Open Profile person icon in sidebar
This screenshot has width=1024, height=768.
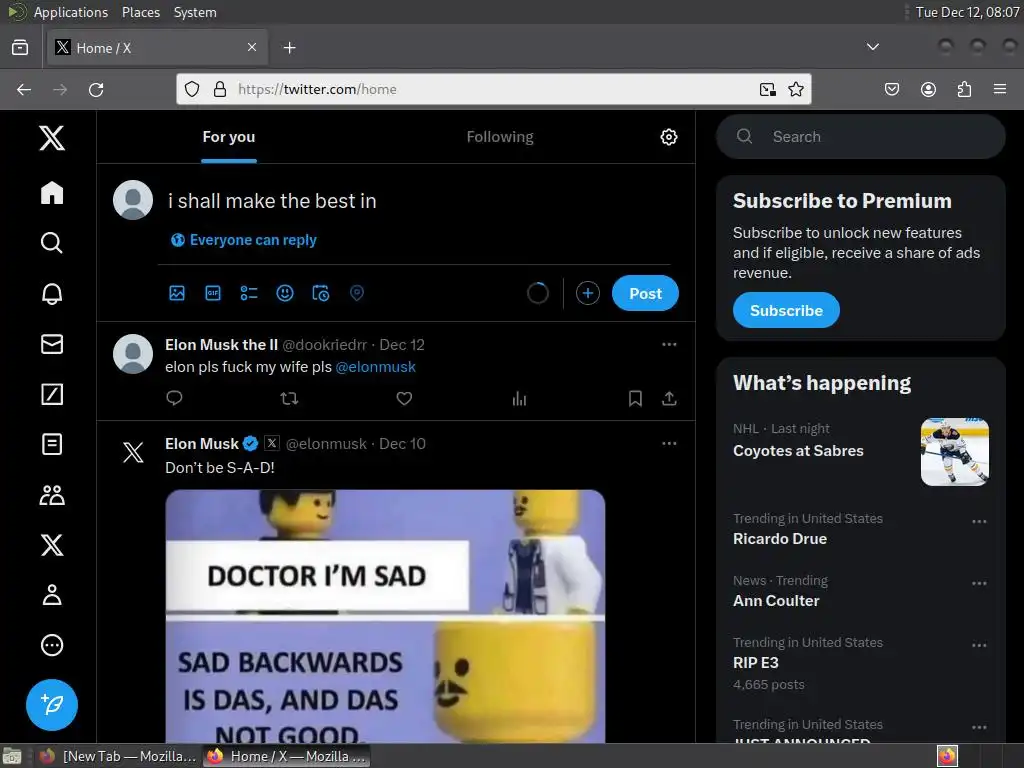click(52, 595)
